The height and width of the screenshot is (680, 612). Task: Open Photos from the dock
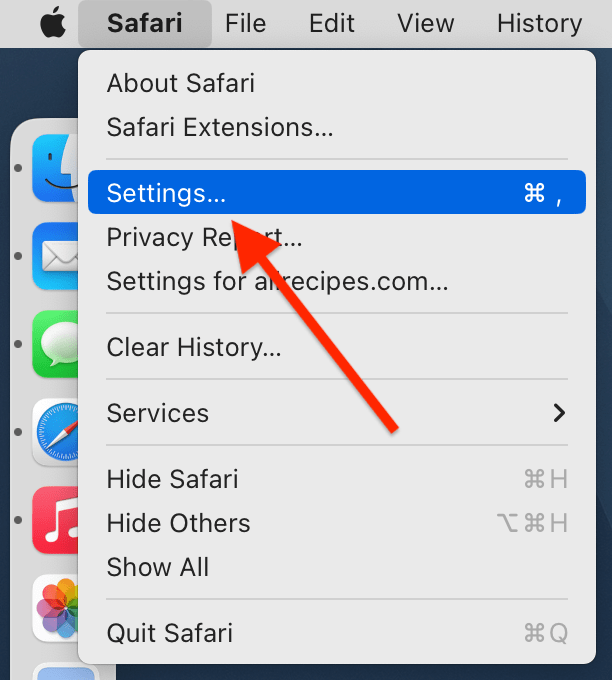coord(56,608)
